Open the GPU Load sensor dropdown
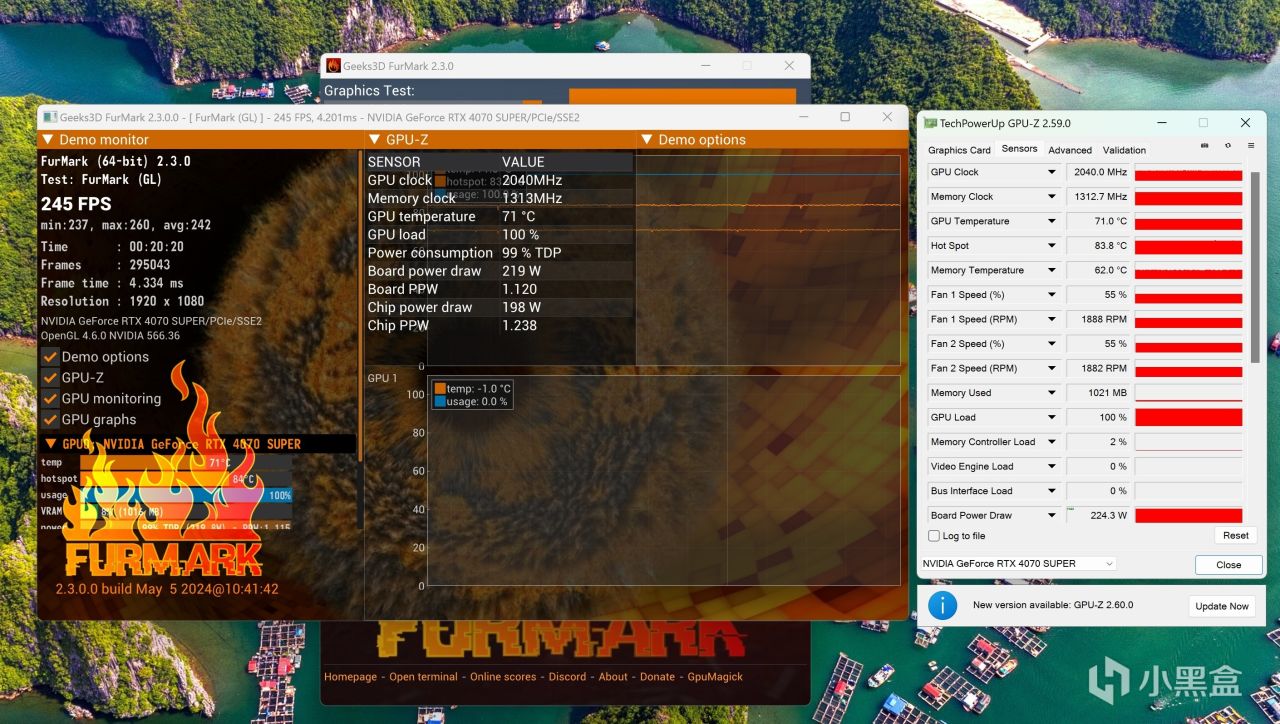Image resolution: width=1280 pixels, height=724 pixels. [1051, 417]
